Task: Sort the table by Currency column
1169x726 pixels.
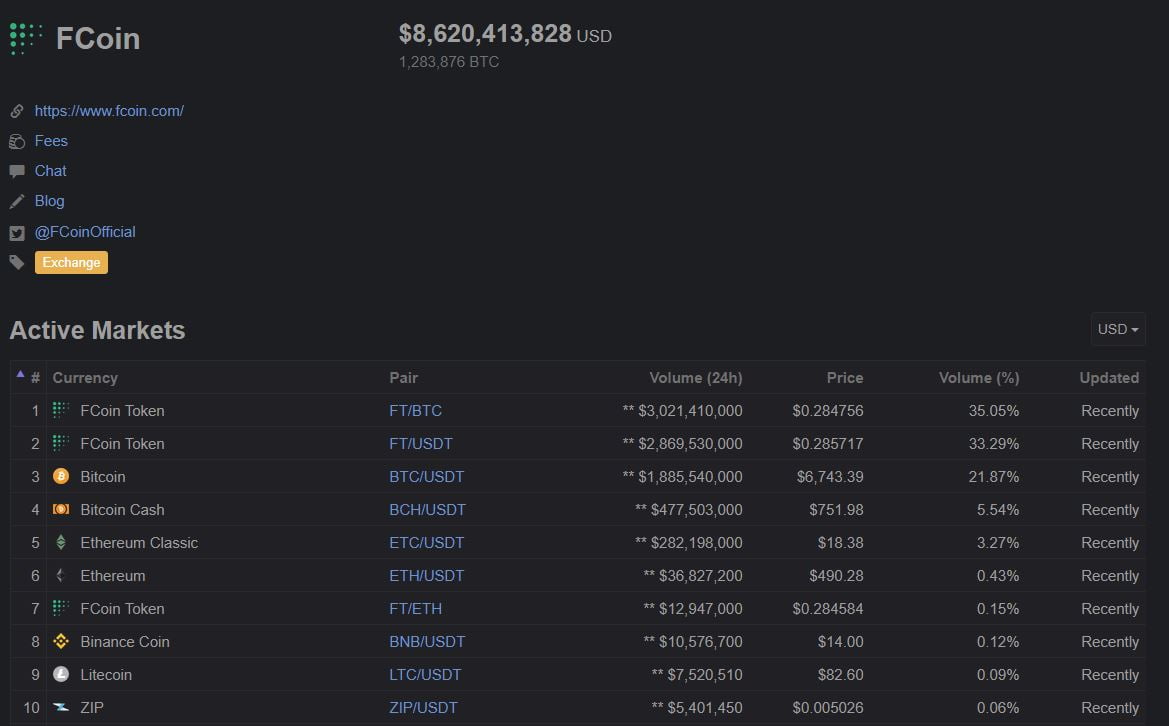Action: [x=85, y=378]
